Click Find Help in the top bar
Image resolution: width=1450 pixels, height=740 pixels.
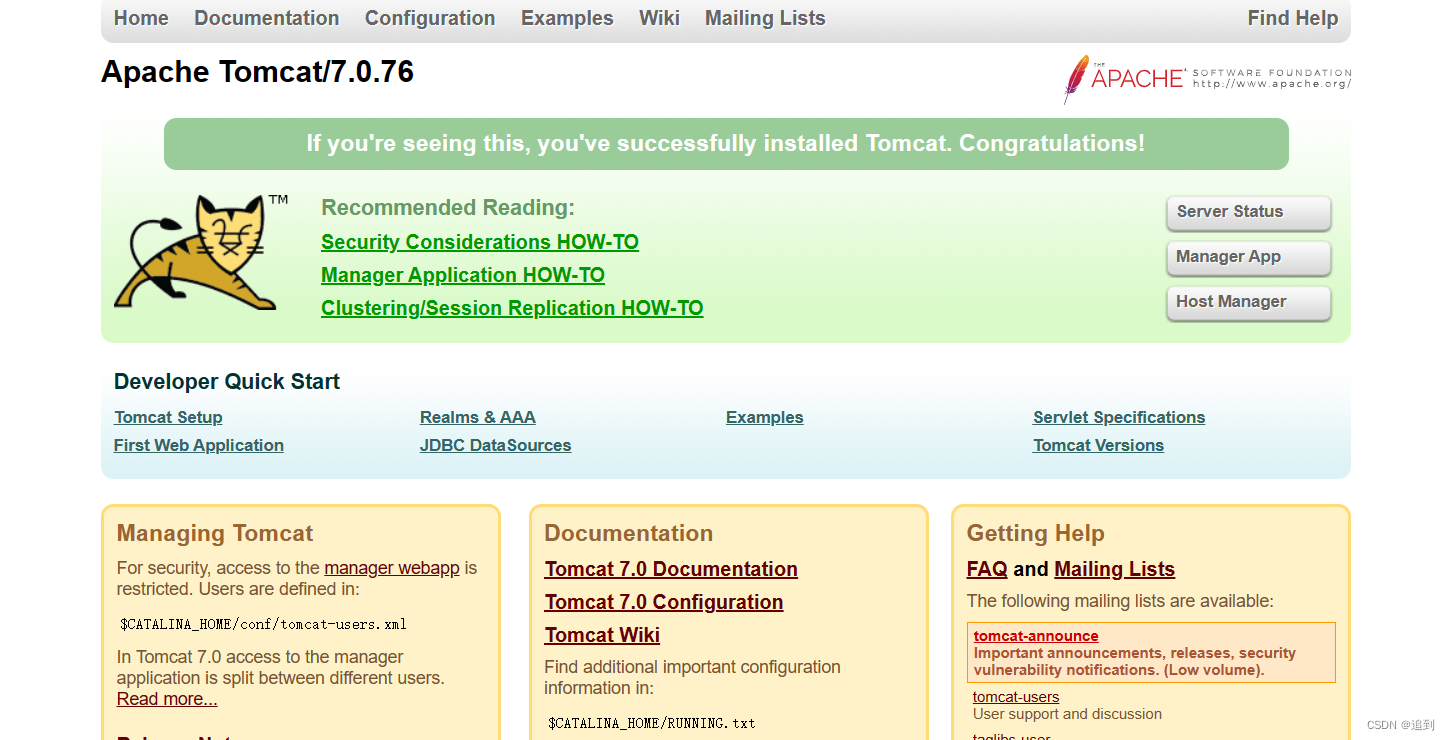1293,18
